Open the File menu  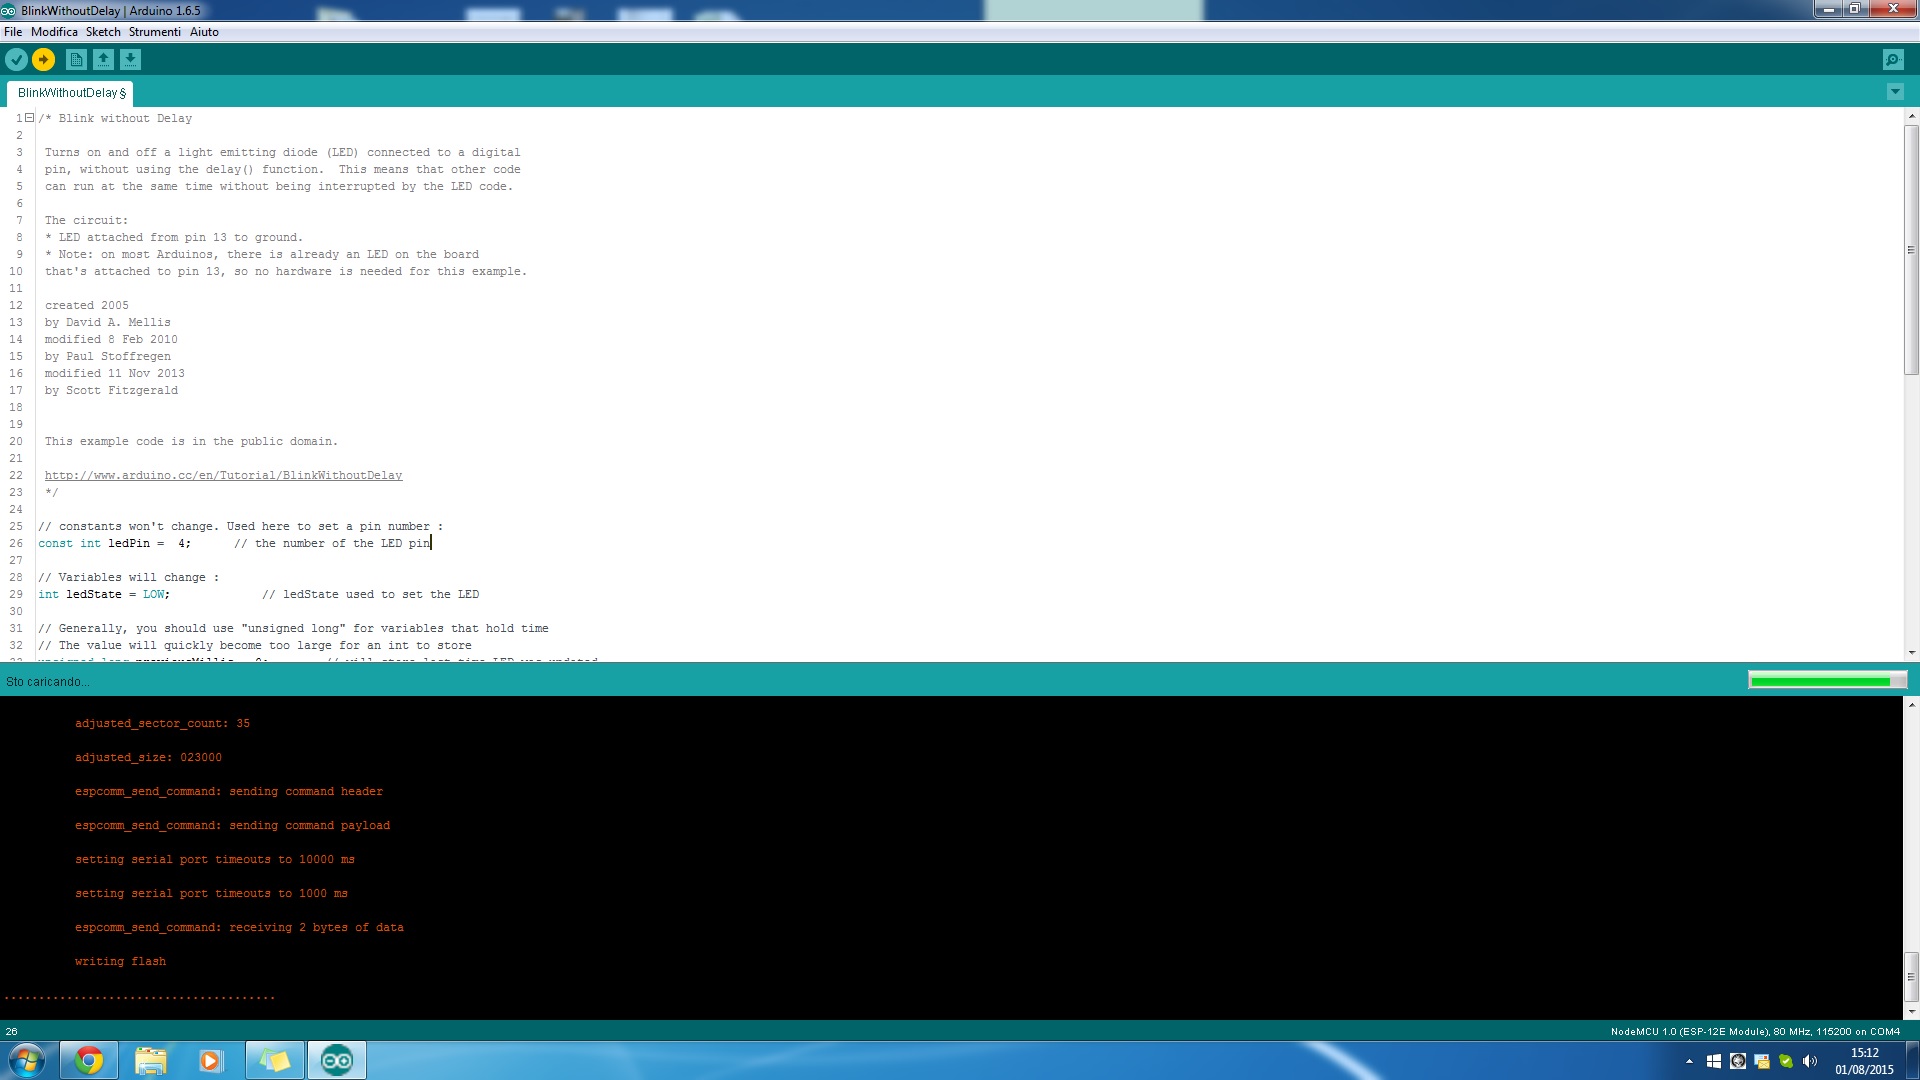[x=13, y=32]
